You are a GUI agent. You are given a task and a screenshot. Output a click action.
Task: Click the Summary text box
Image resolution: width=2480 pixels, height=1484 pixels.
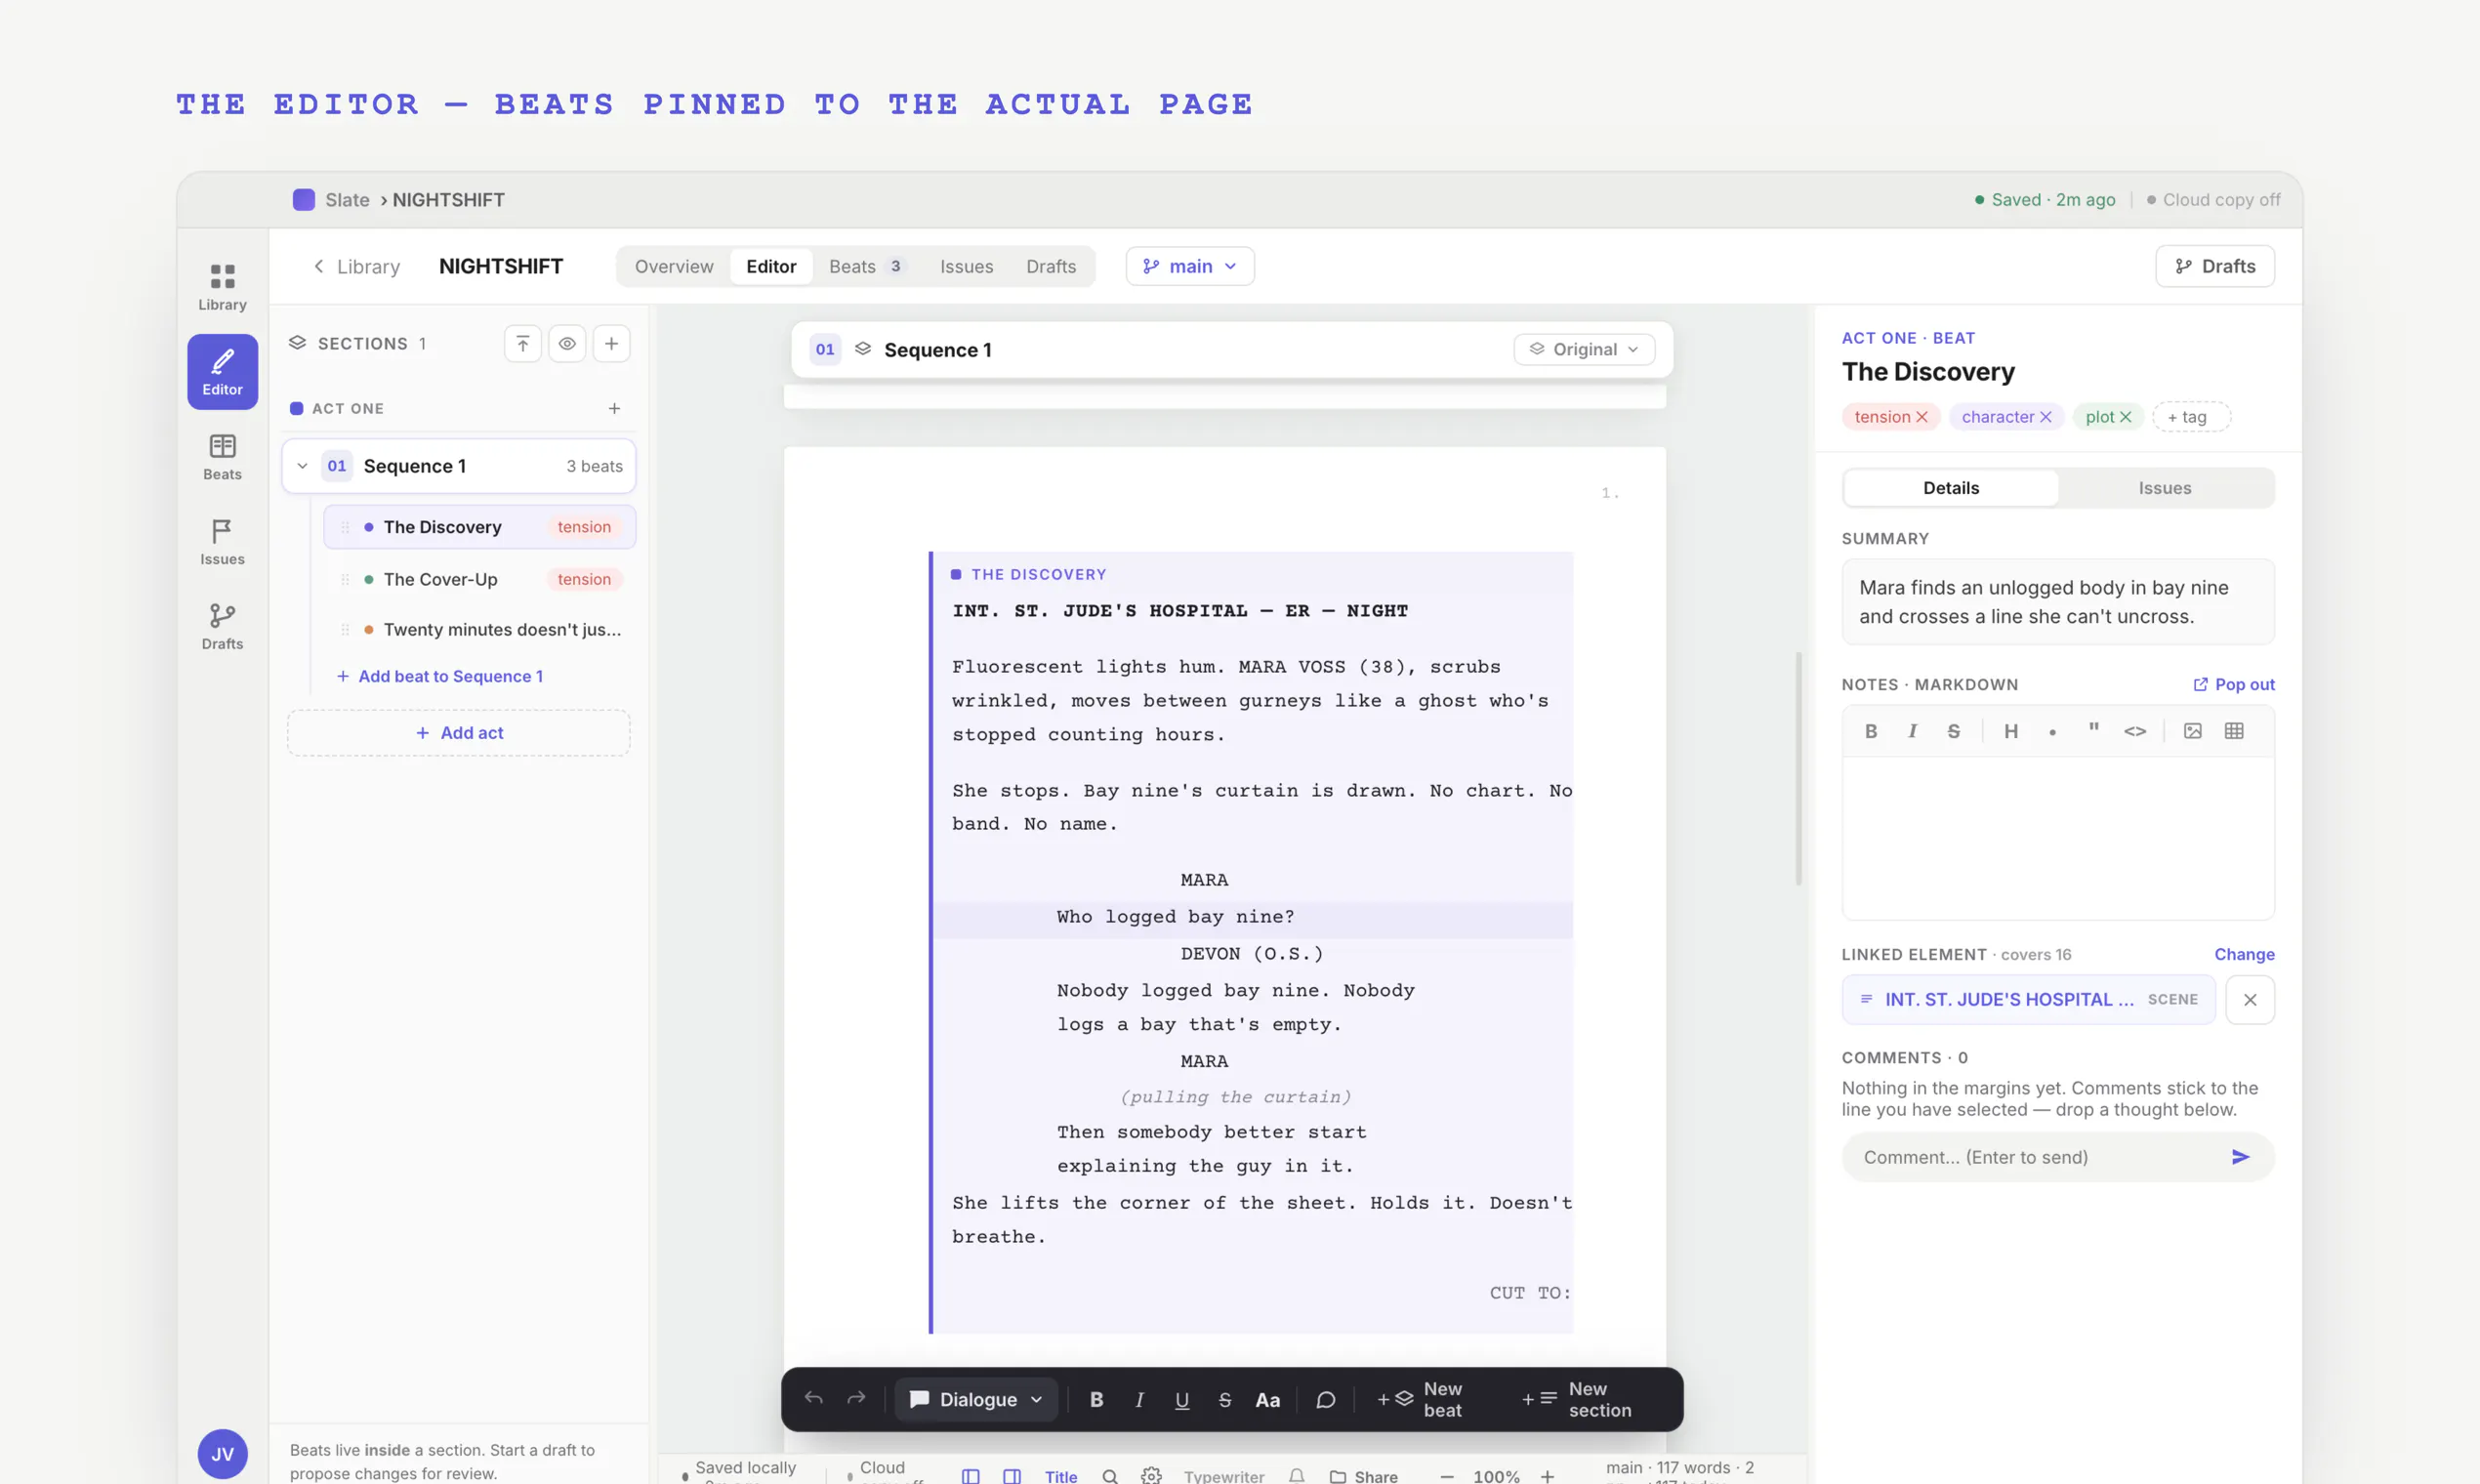[x=2058, y=602]
